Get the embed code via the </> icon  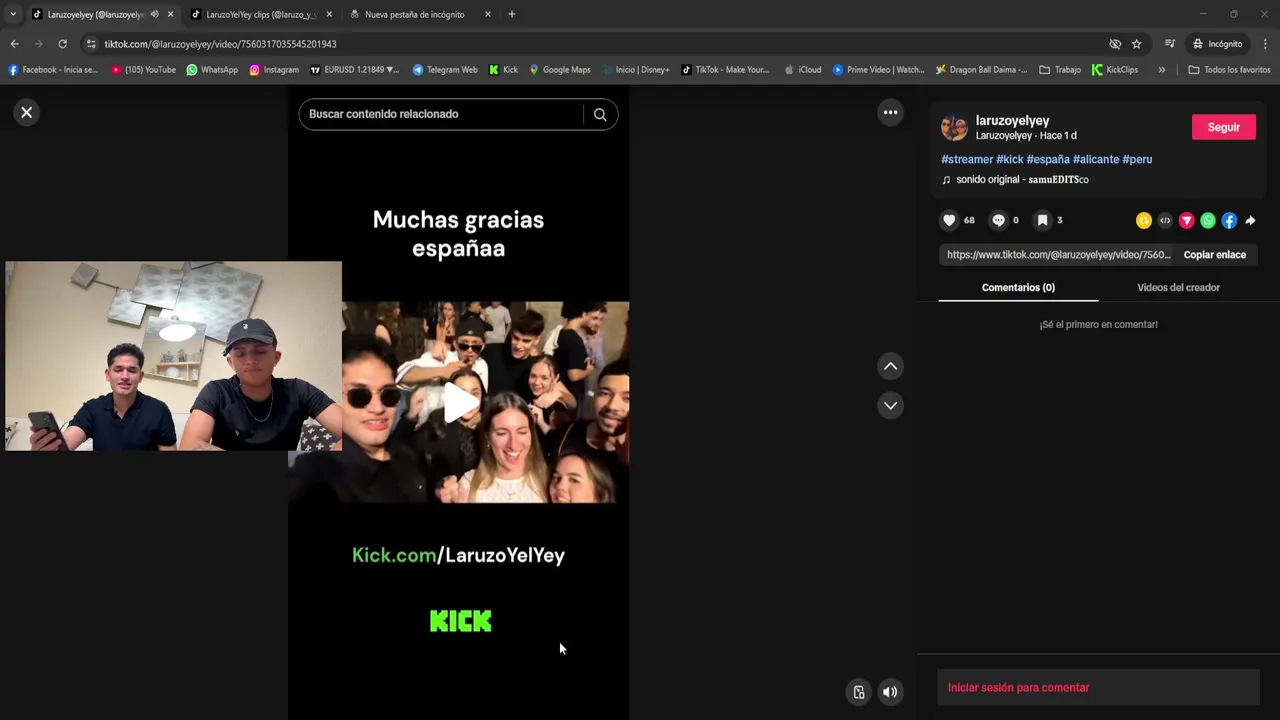(x=1165, y=220)
